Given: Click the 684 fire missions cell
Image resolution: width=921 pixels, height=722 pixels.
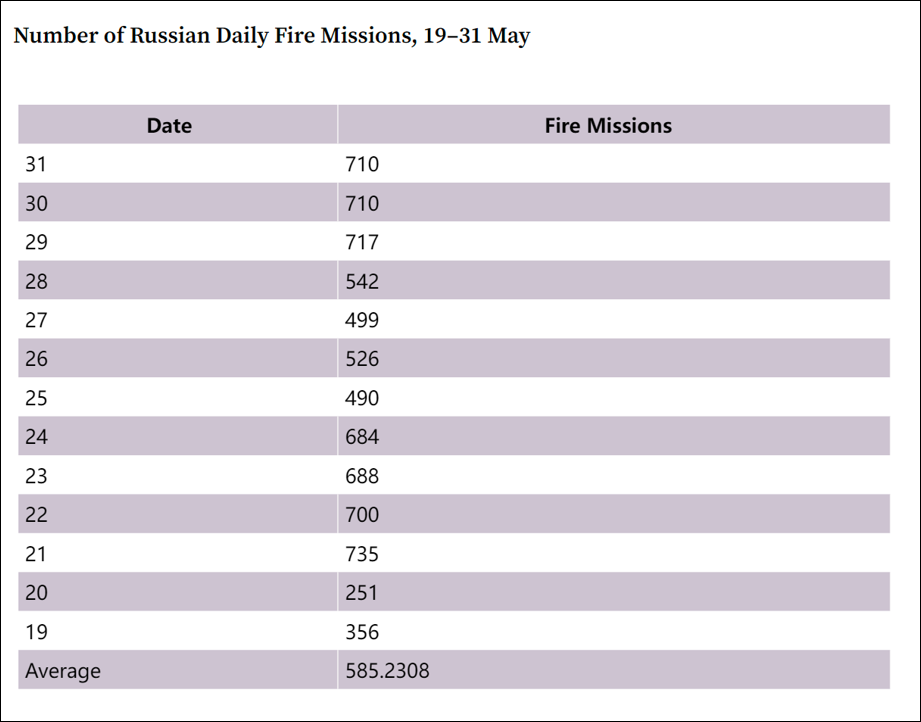Looking at the screenshot, I should [x=362, y=437].
